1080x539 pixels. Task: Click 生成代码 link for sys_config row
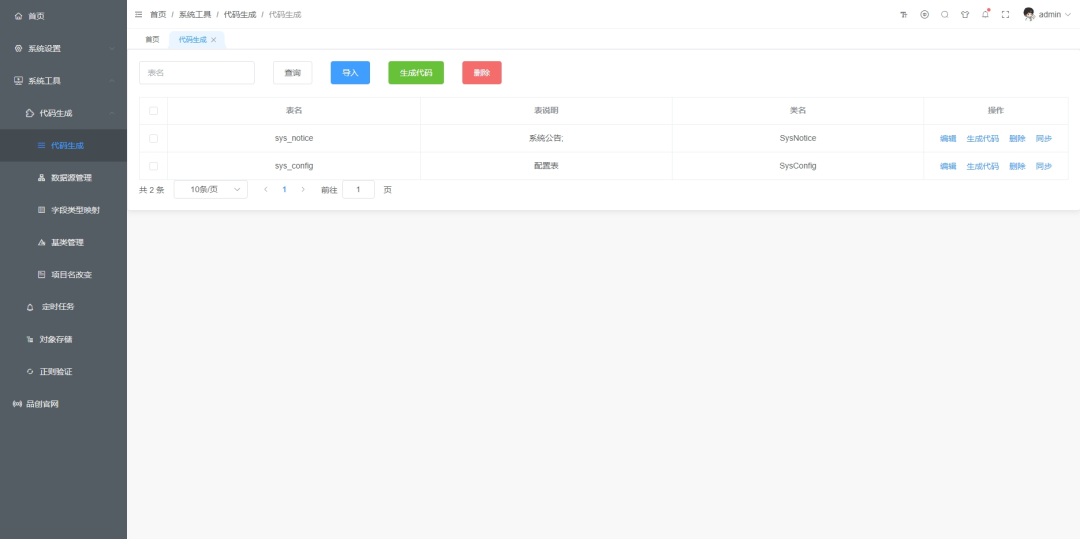click(x=982, y=166)
